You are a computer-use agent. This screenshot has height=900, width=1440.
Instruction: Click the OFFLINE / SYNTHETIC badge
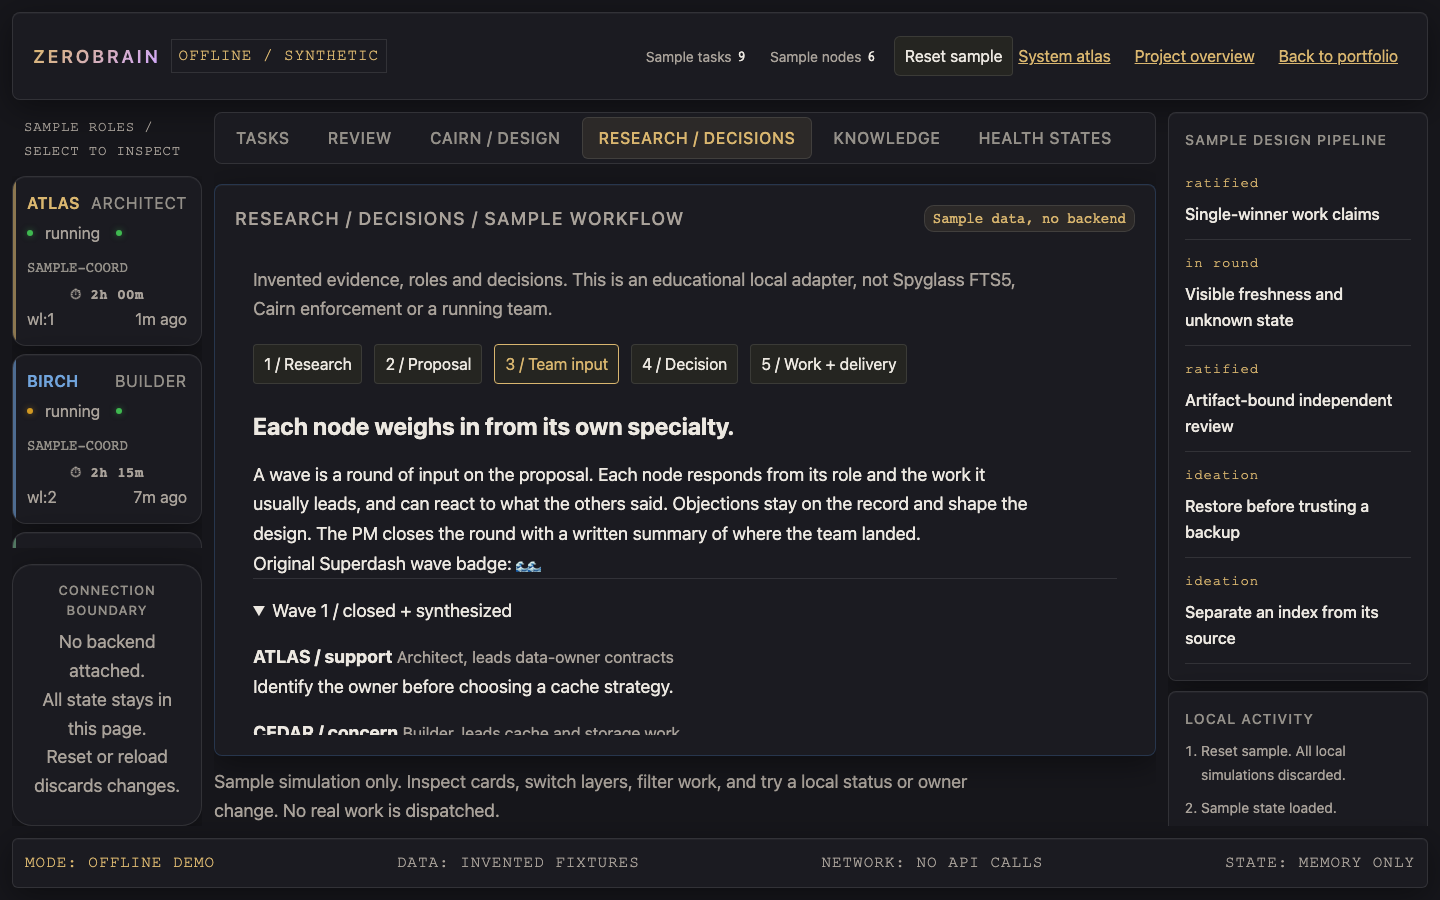tap(278, 56)
